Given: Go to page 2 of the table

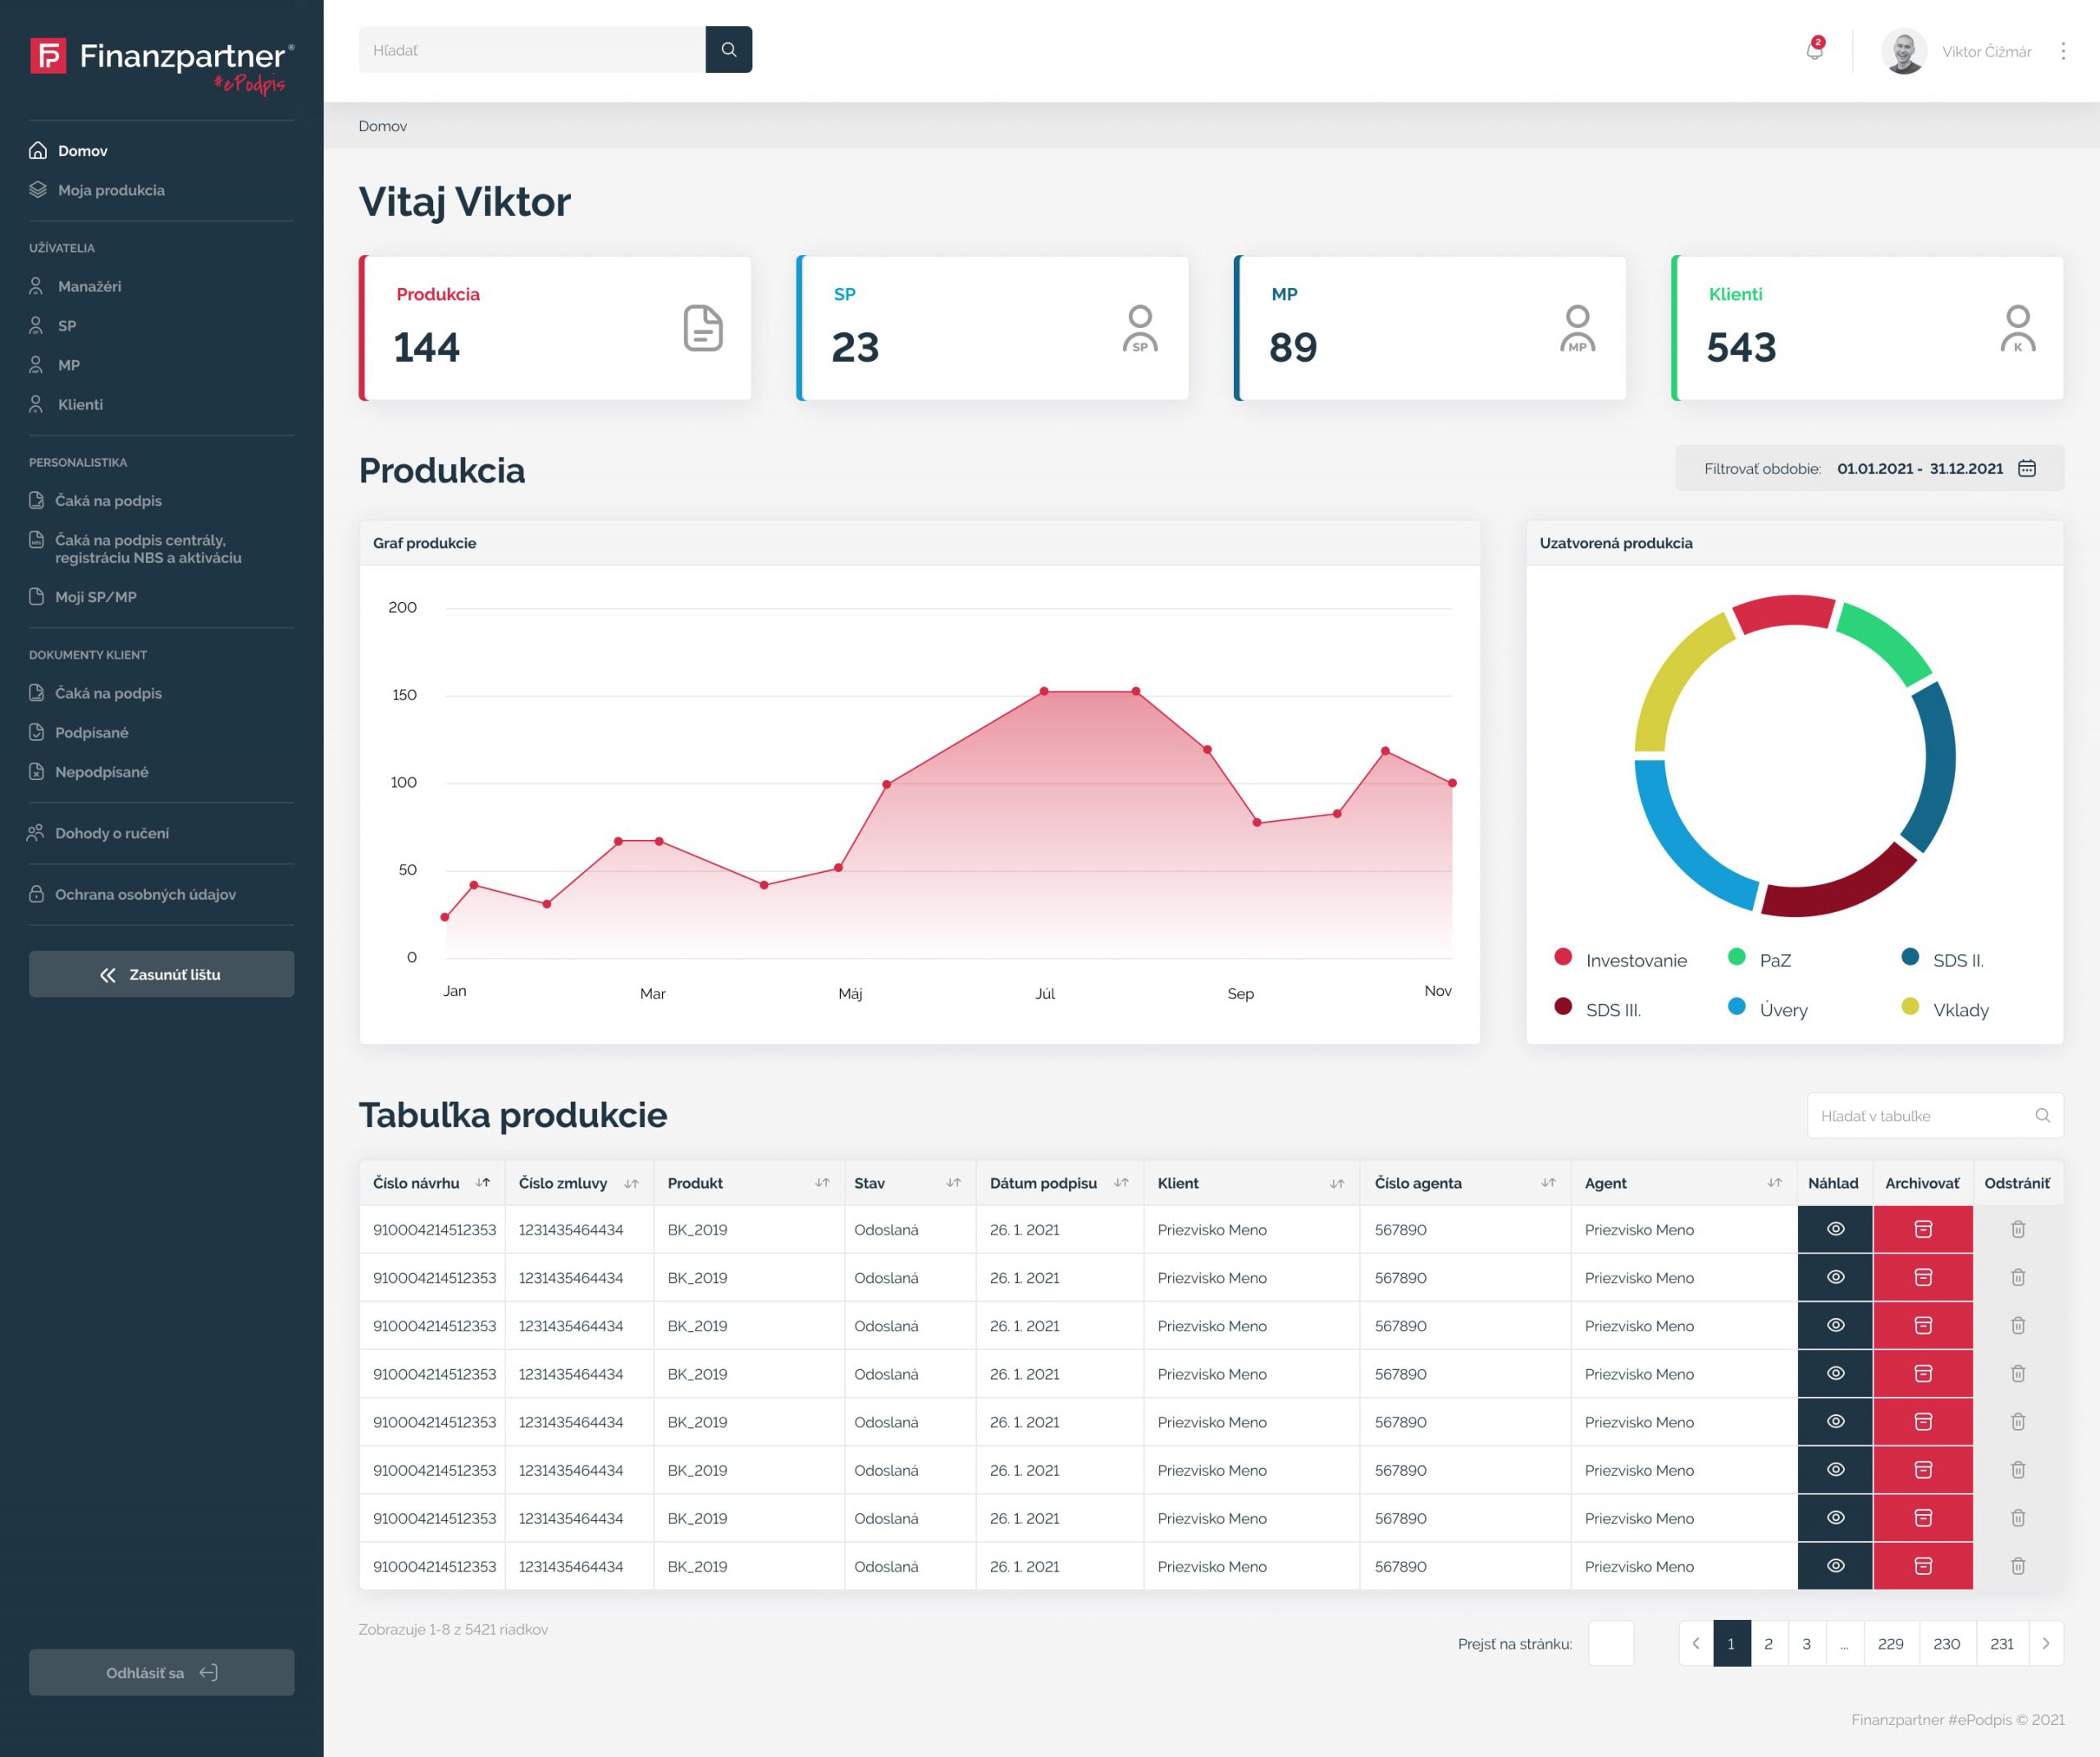Looking at the screenshot, I should (x=1768, y=1643).
